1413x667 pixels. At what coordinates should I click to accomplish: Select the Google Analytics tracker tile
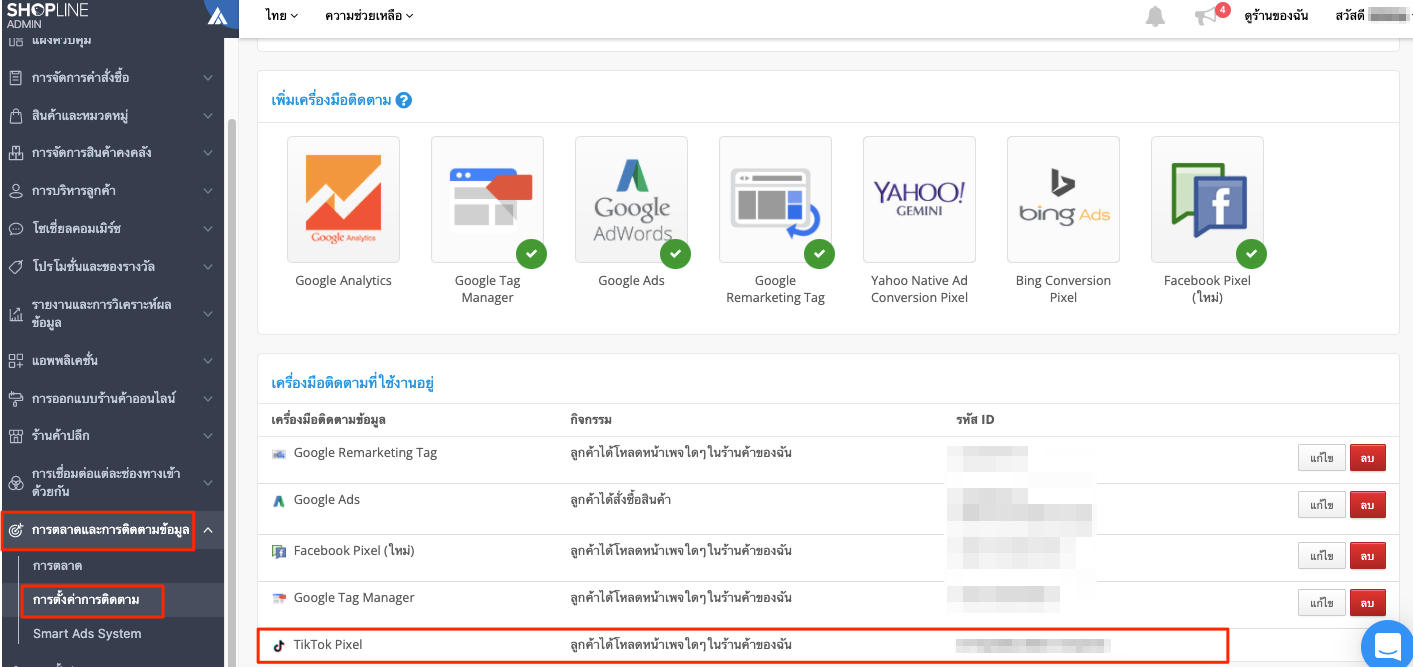tap(343, 199)
